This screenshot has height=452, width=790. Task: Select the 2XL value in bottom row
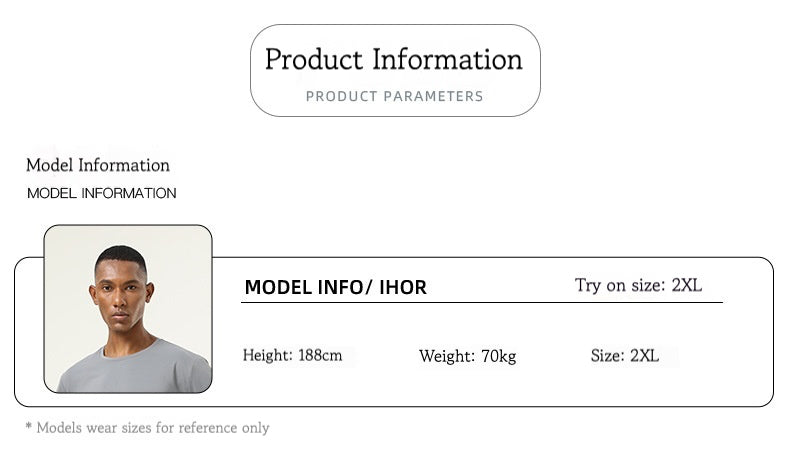click(644, 356)
